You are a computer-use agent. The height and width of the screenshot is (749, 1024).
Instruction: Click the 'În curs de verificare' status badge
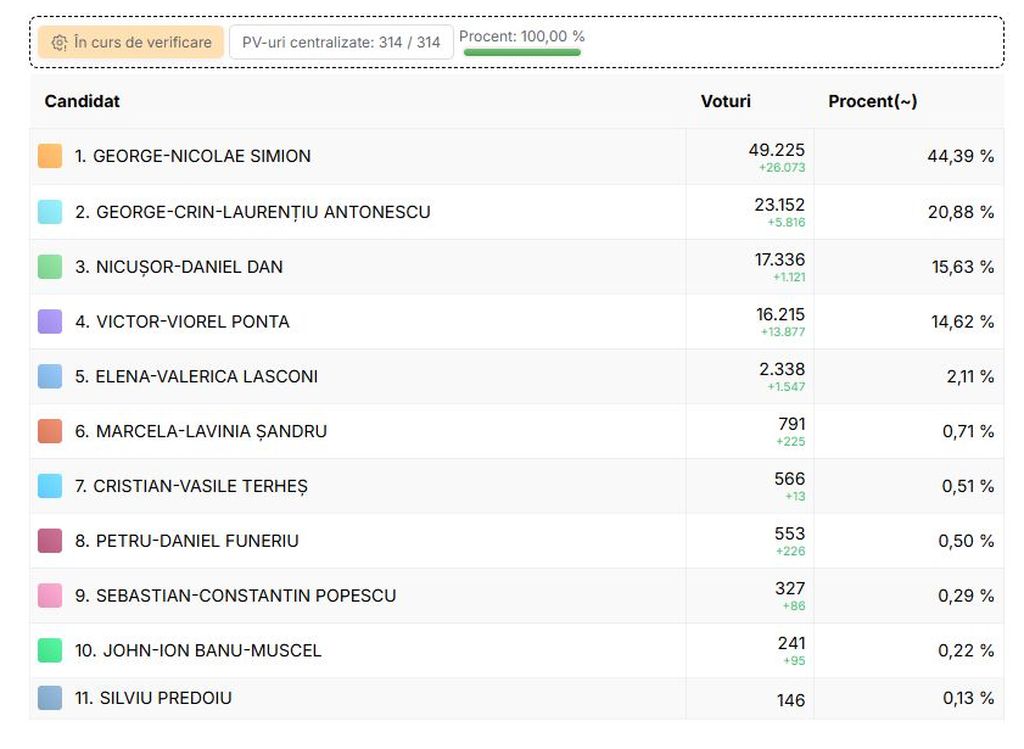click(x=131, y=42)
